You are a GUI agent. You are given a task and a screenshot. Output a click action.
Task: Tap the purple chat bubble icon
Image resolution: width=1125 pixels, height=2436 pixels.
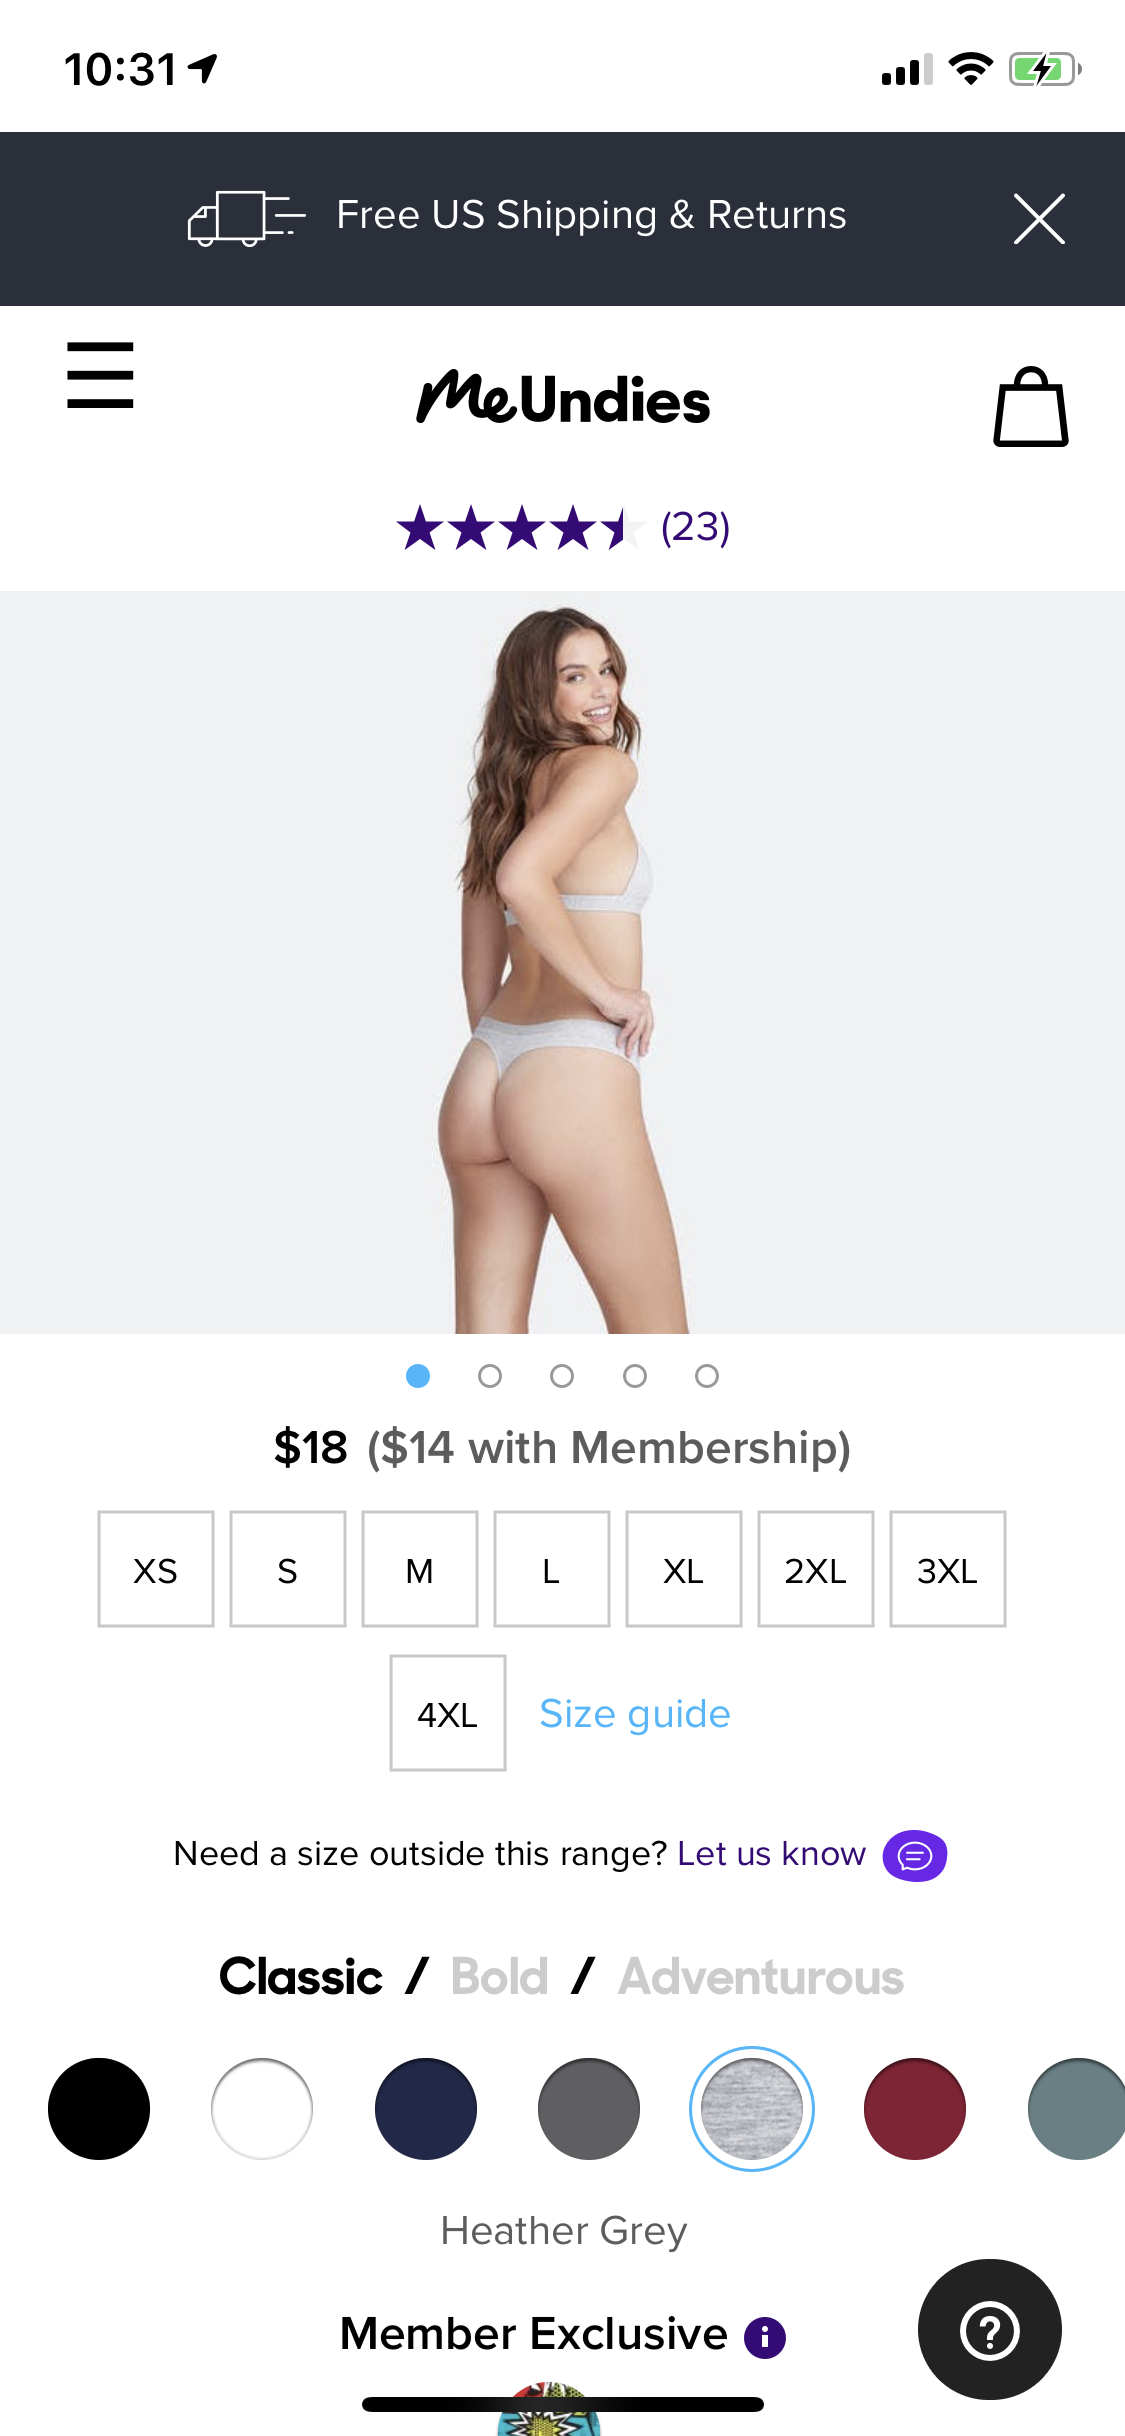[915, 1856]
